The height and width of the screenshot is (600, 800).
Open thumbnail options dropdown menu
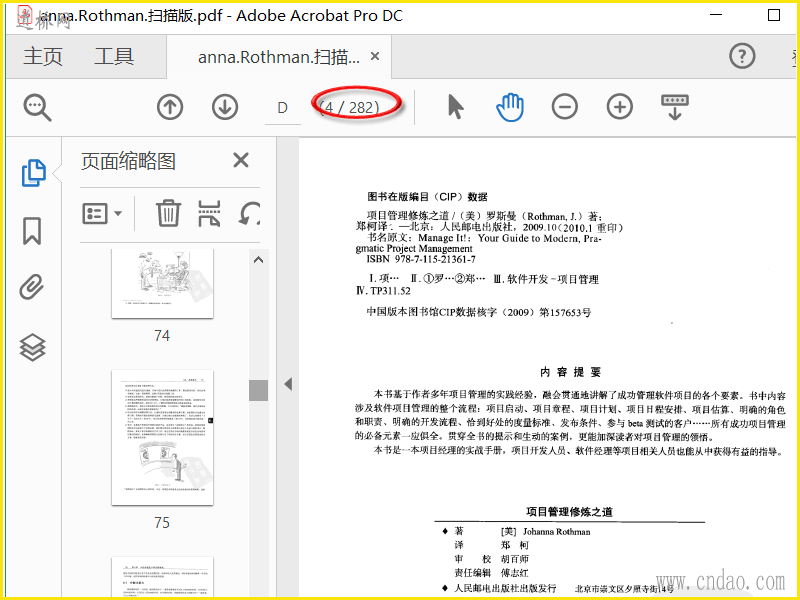[102, 213]
